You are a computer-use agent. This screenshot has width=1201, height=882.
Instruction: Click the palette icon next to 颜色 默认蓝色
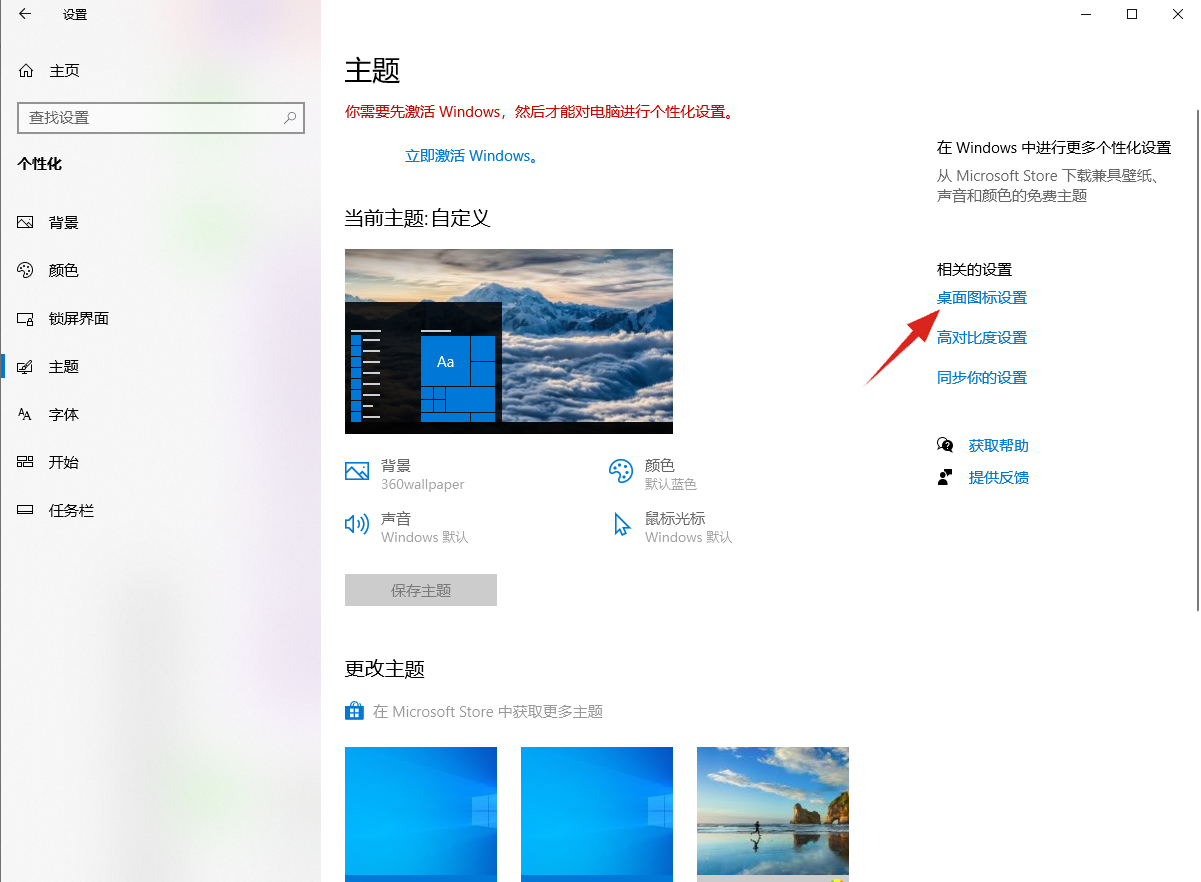(621, 471)
